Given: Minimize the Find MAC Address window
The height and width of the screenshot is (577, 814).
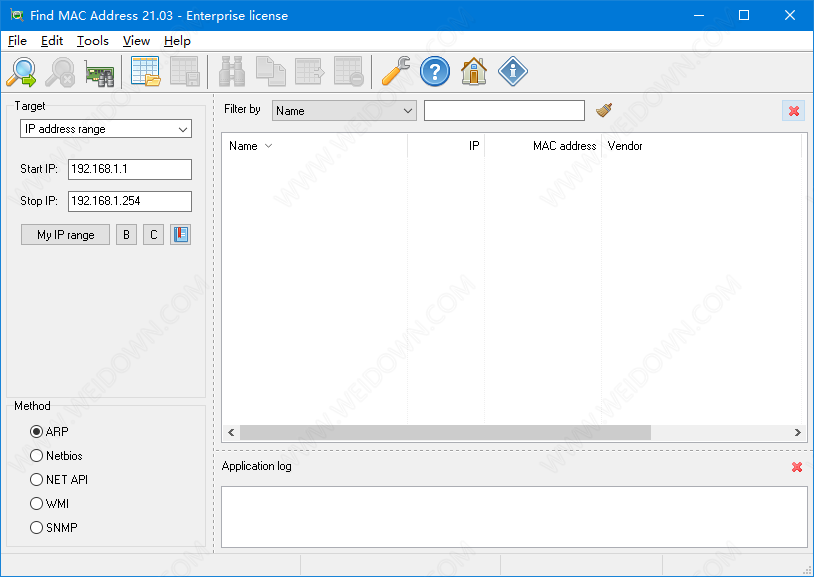Looking at the screenshot, I should pyautogui.click(x=699, y=15).
